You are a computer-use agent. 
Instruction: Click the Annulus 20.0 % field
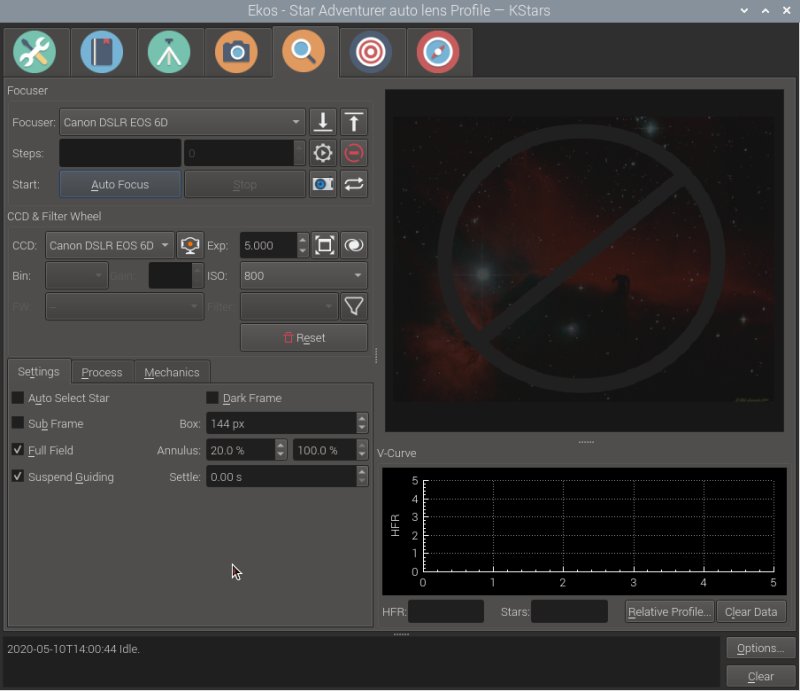(241, 450)
